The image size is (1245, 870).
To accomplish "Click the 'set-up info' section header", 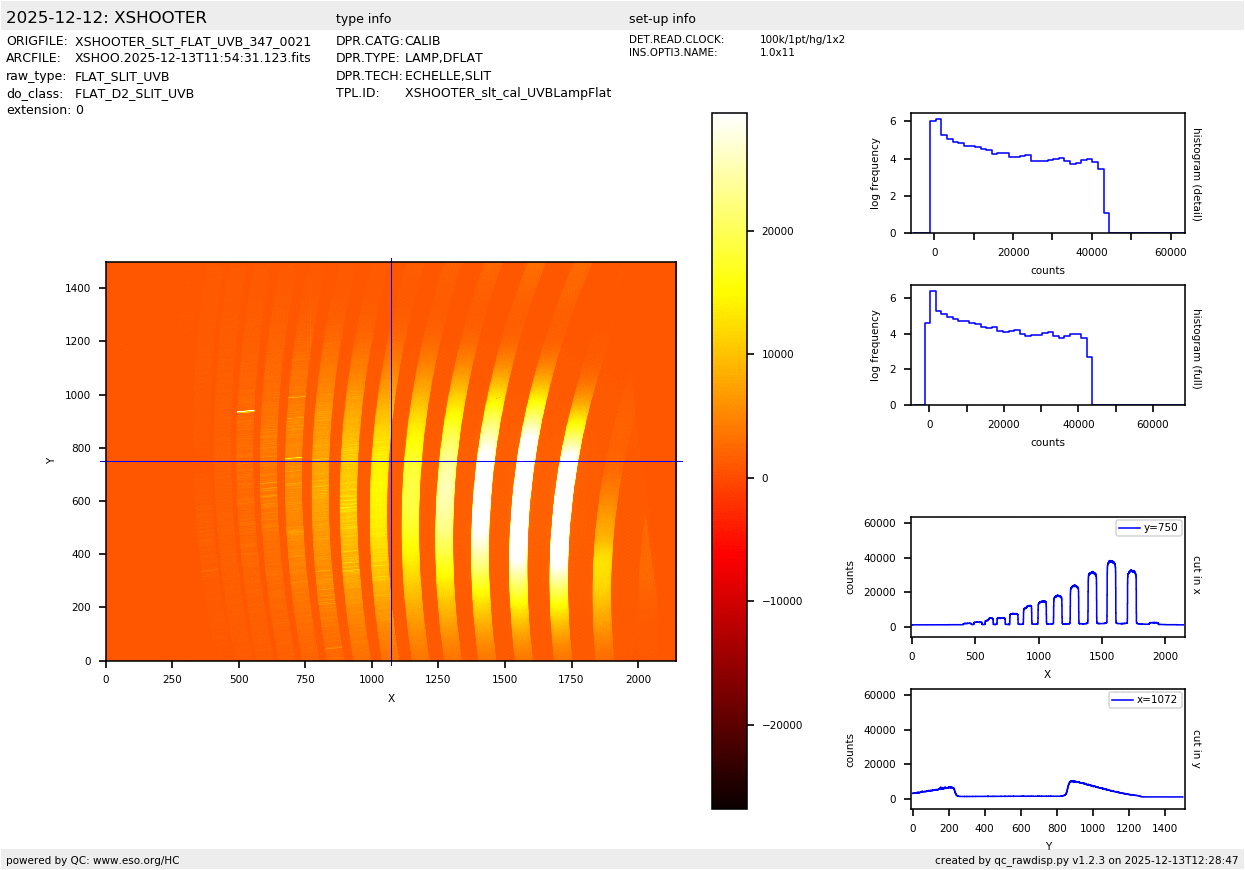I will tap(662, 19).
